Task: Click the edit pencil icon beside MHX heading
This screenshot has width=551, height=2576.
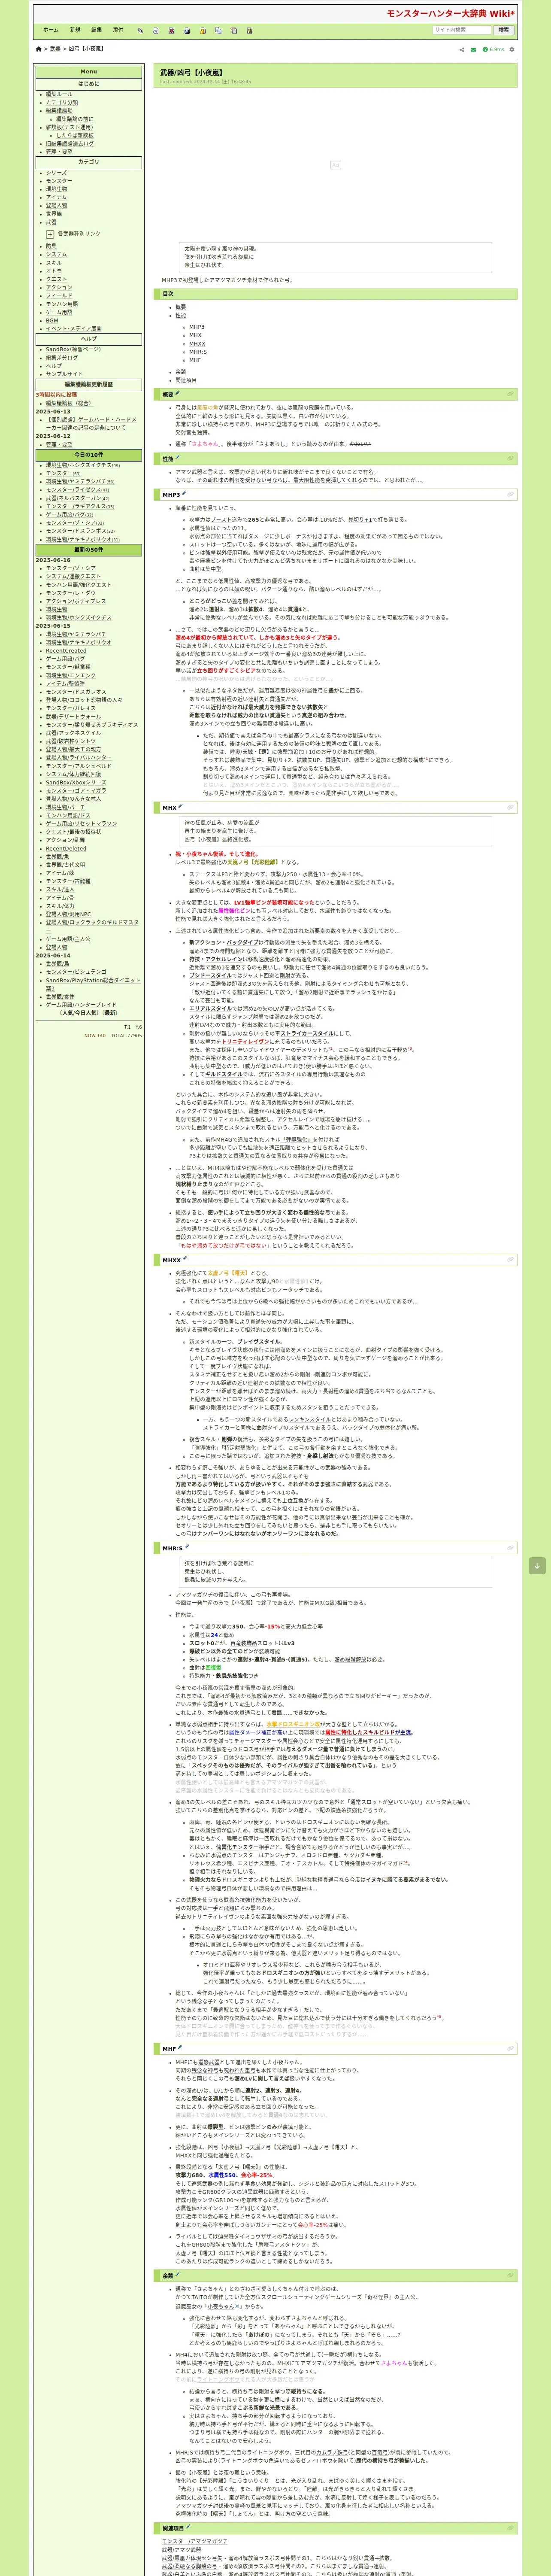Action: click(x=181, y=806)
